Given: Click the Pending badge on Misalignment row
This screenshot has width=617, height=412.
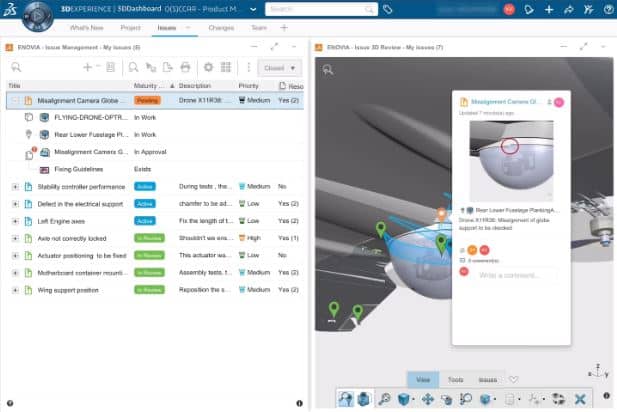Looking at the screenshot, I should tap(147, 100).
